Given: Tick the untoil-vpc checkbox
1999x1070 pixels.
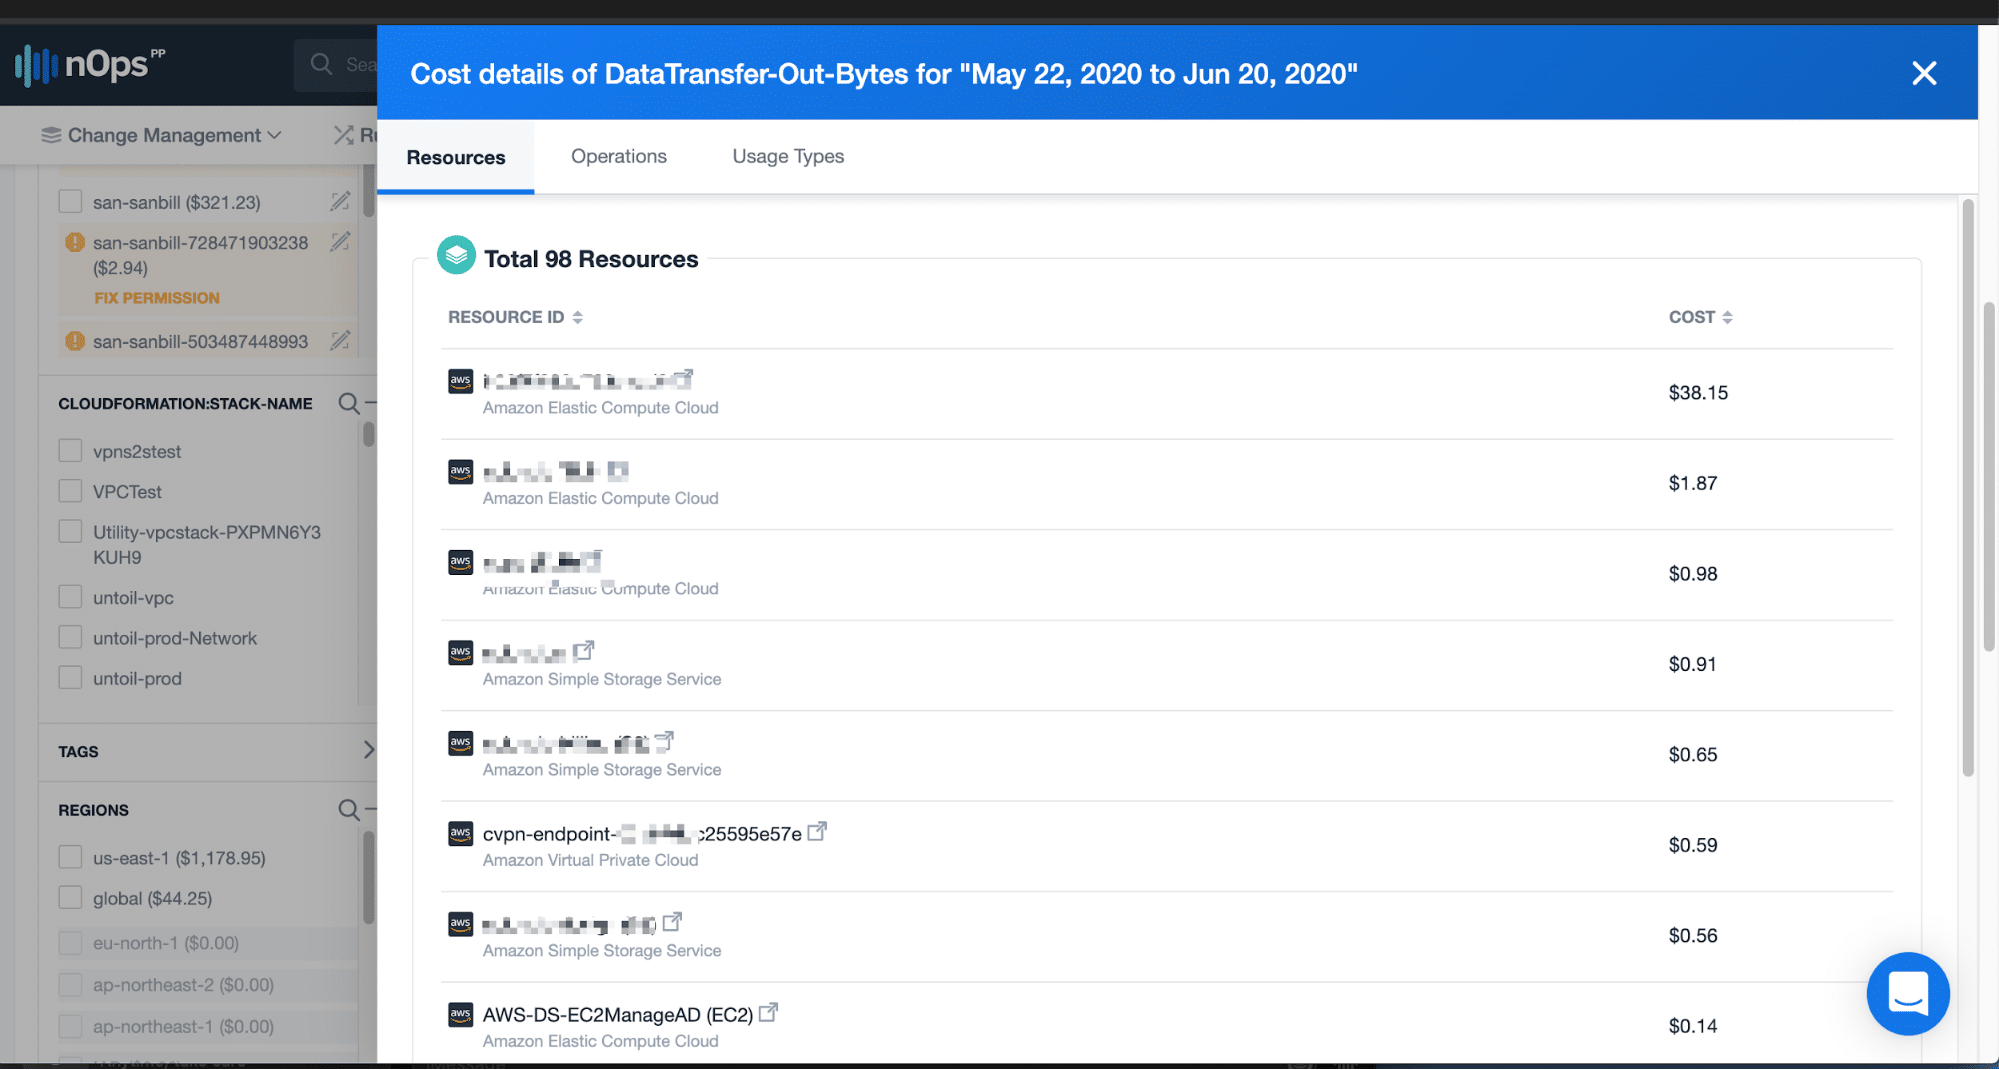Looking at the screenshot, I should point(70,597).
